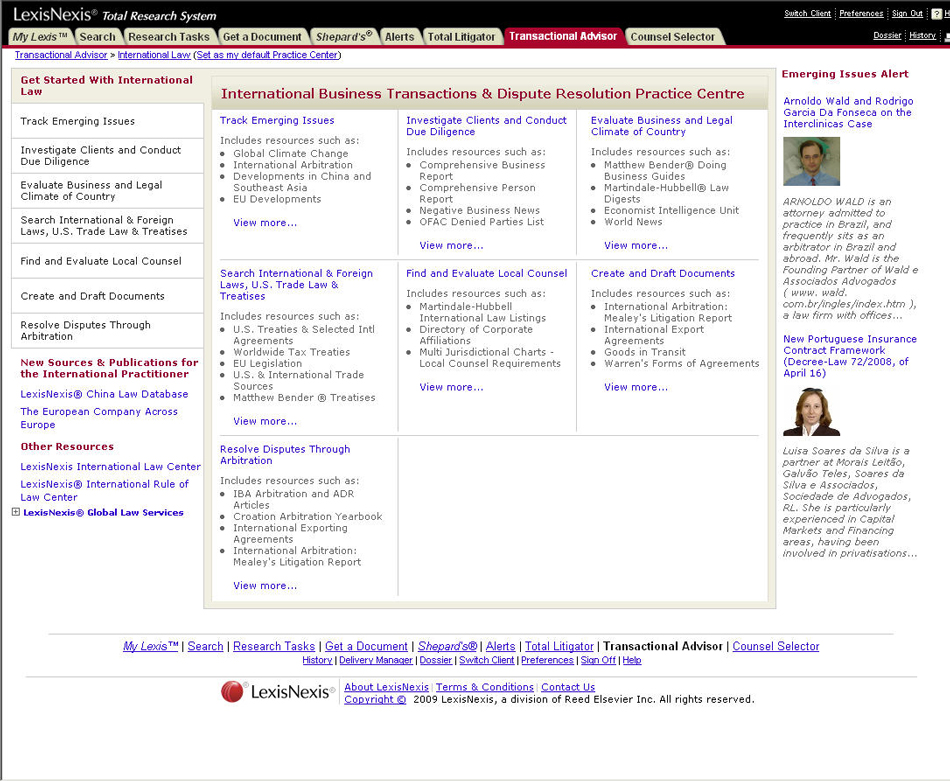The image size is (950, 781).
Task: View more under Investigate Clients section
Action: (451, 245)
